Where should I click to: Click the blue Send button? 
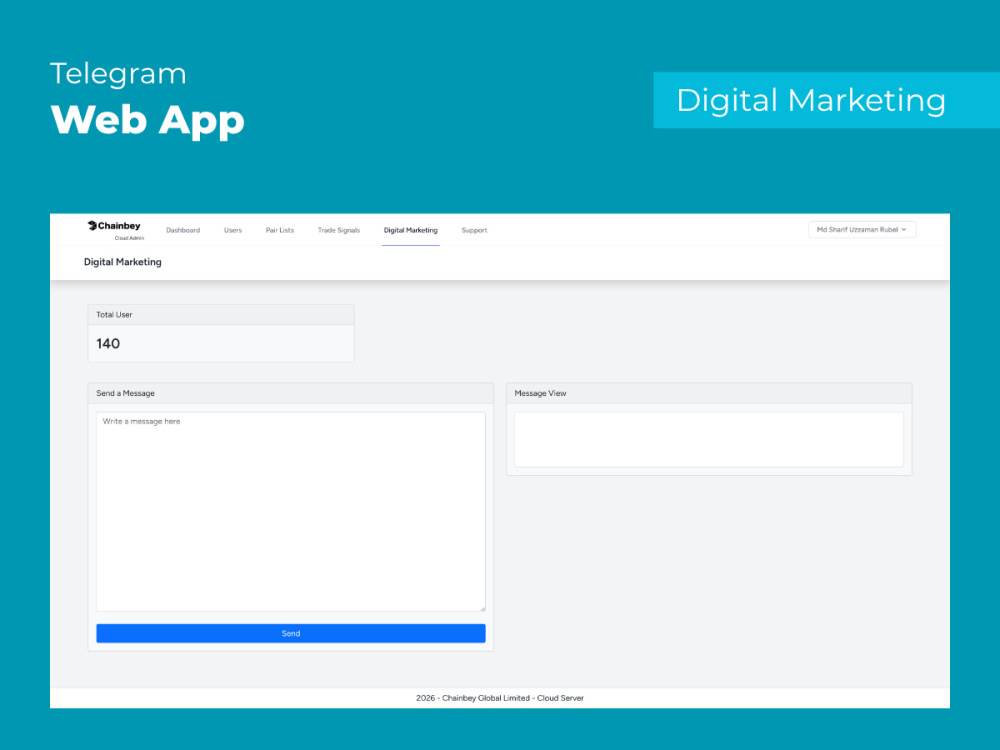(291, 633)
